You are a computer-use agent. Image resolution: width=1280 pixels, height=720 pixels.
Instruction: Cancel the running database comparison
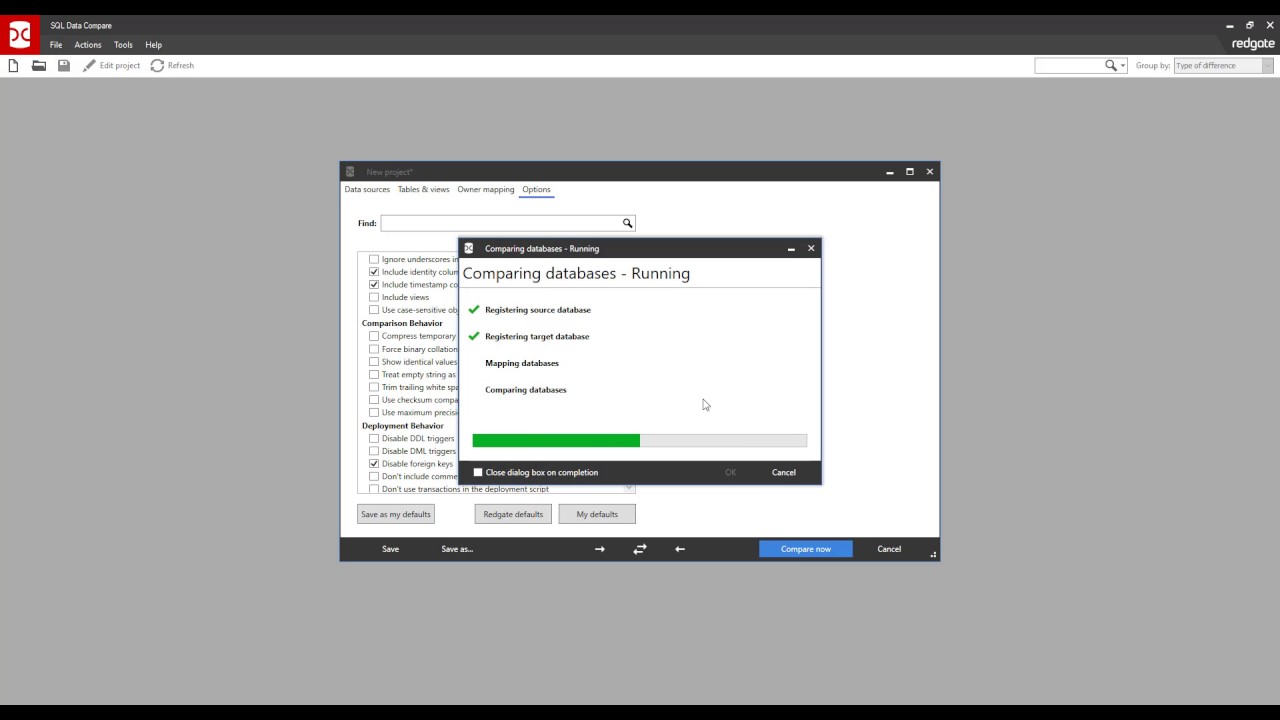point(784,473)
